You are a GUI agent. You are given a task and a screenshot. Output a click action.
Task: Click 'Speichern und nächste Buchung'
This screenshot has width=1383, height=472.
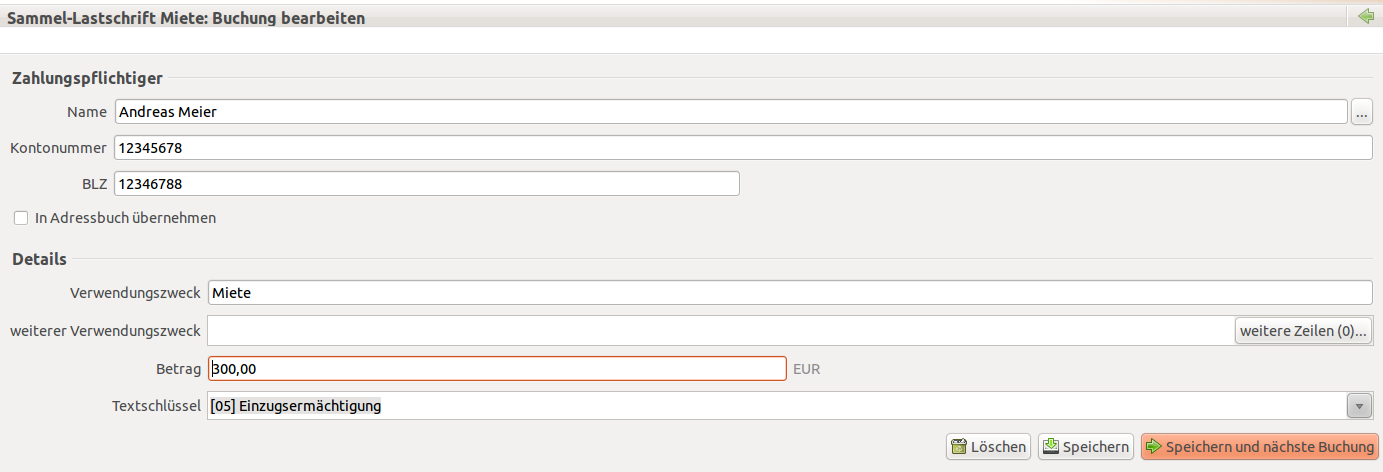(1259, 447)
